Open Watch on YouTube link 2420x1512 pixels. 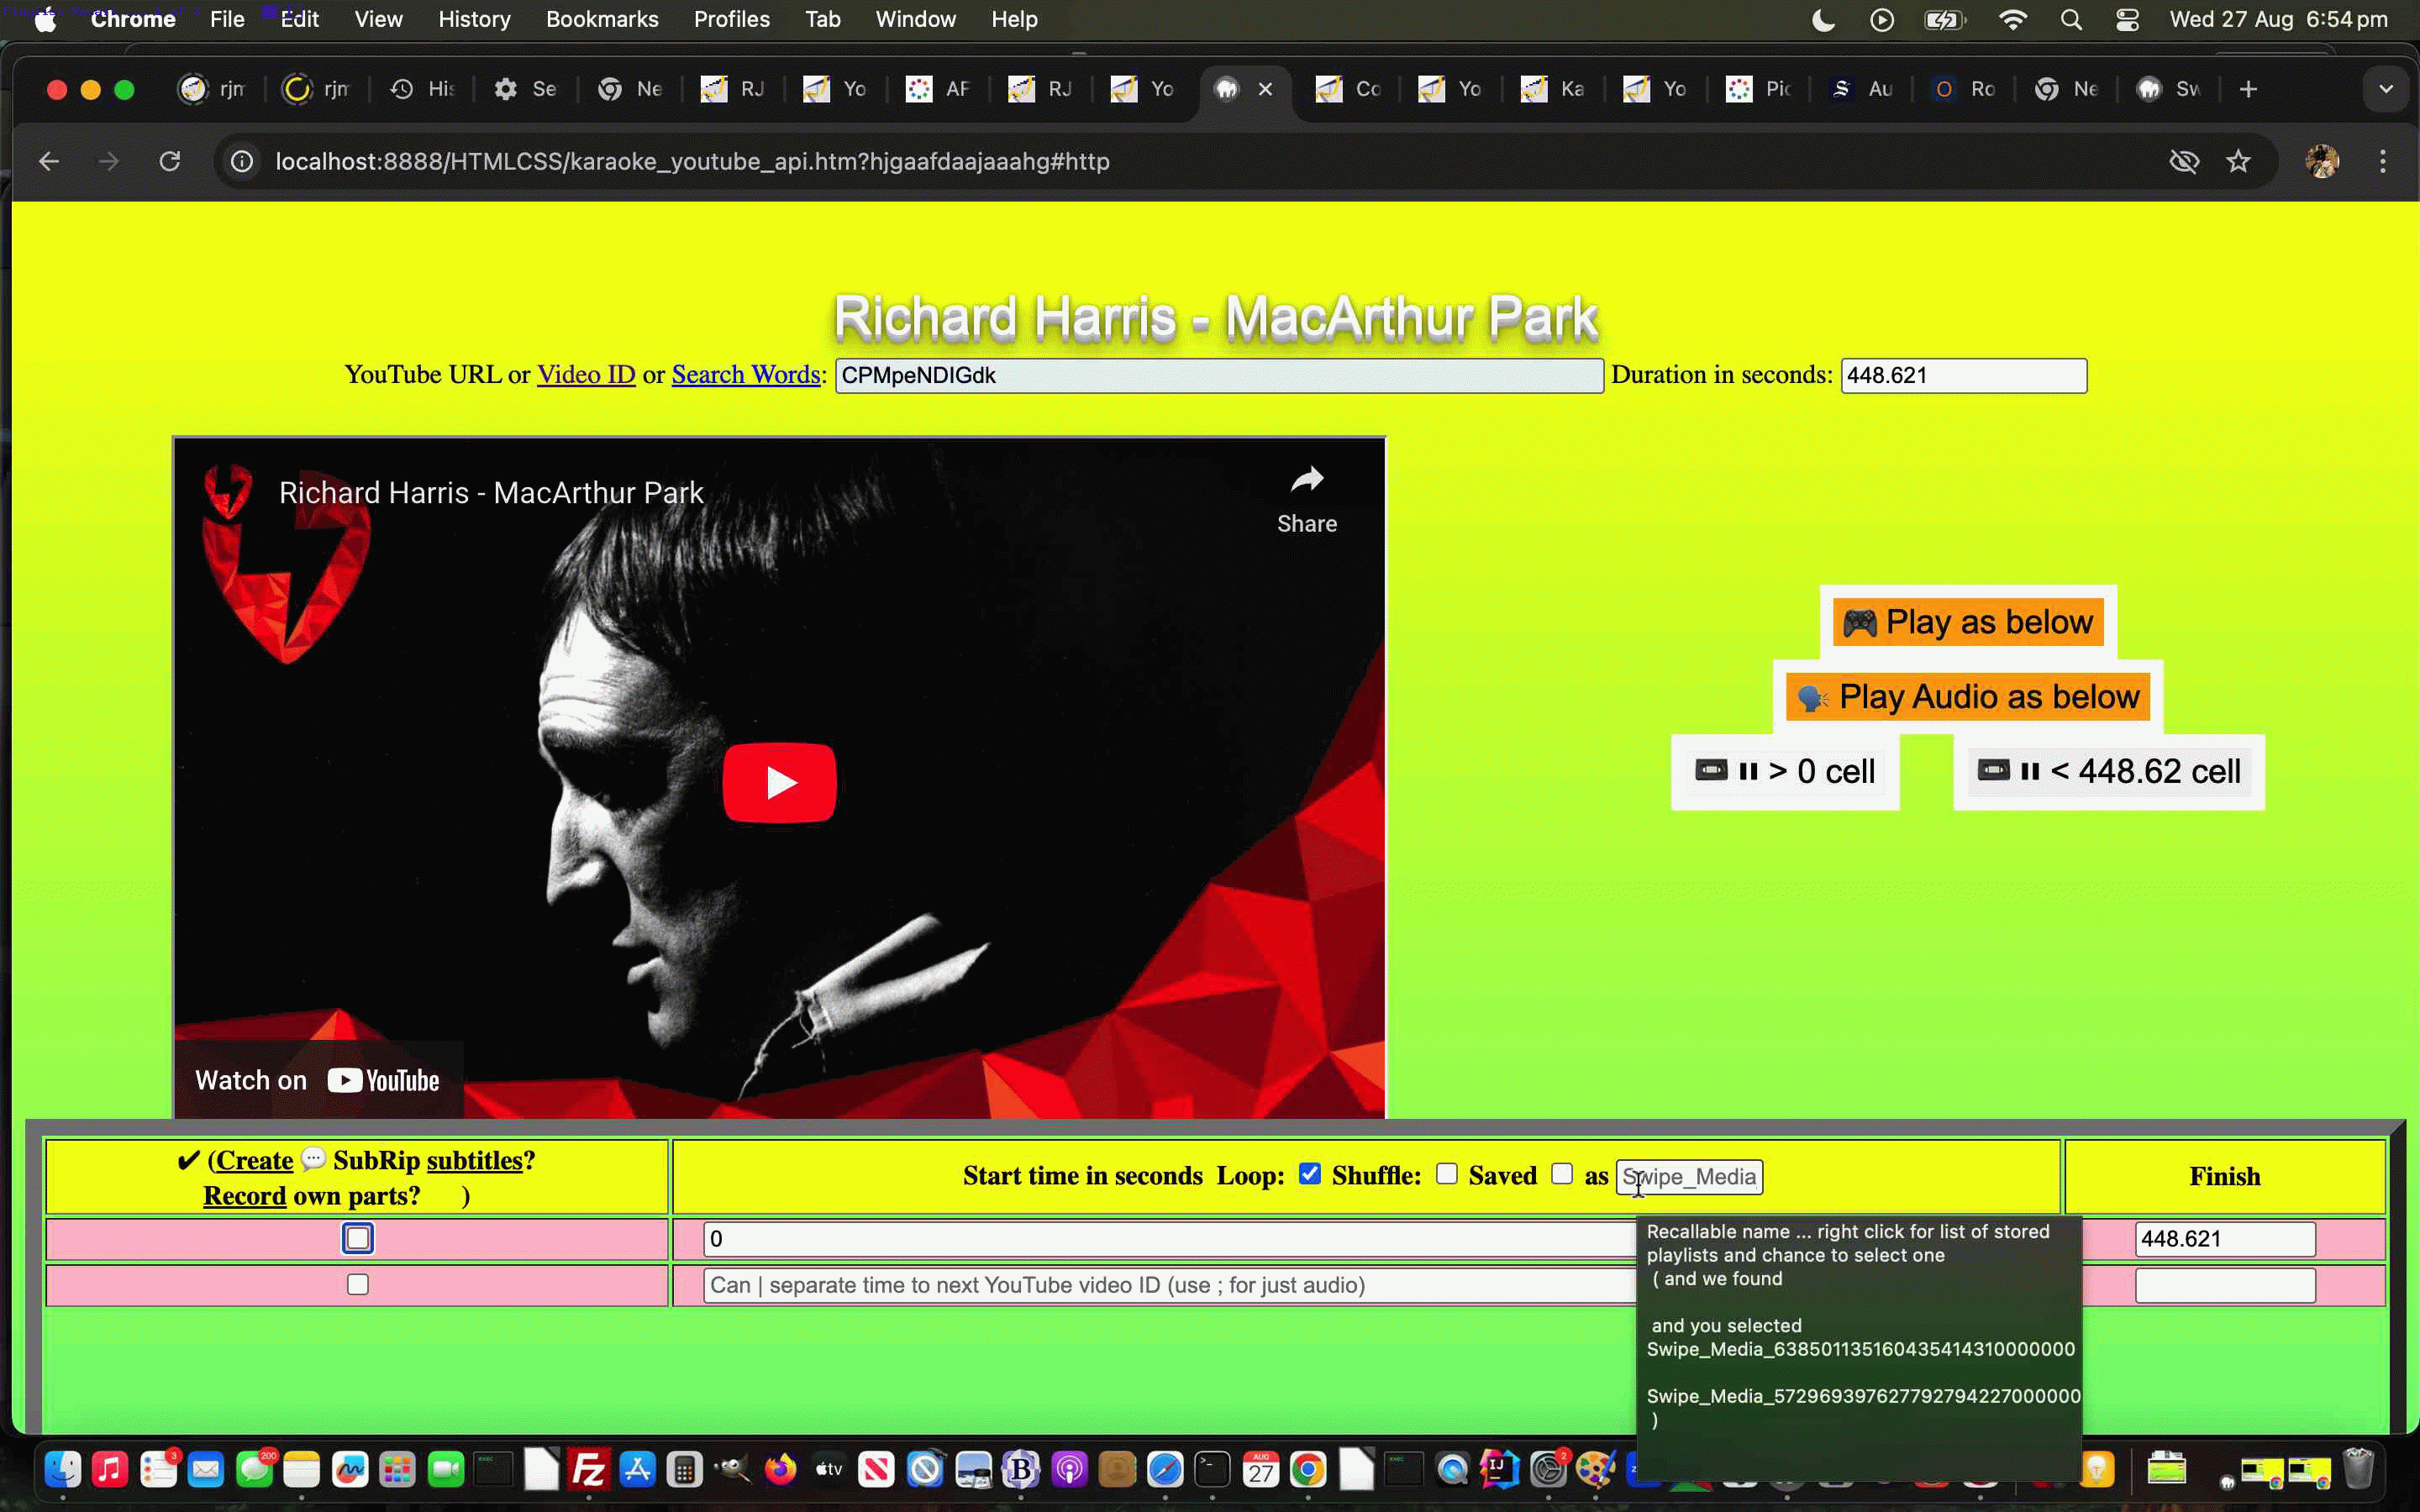click(317, 1080)
